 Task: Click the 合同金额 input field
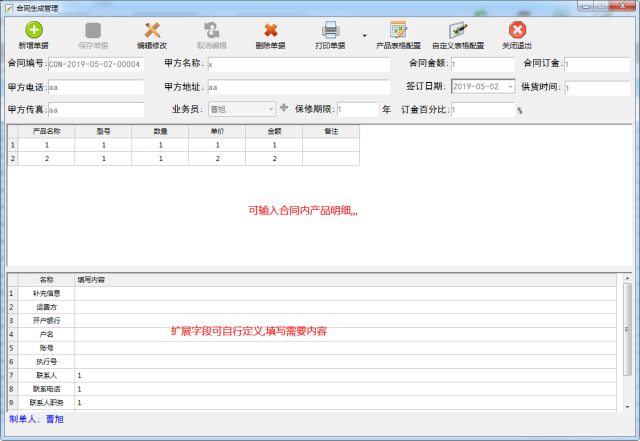(482, 65)
